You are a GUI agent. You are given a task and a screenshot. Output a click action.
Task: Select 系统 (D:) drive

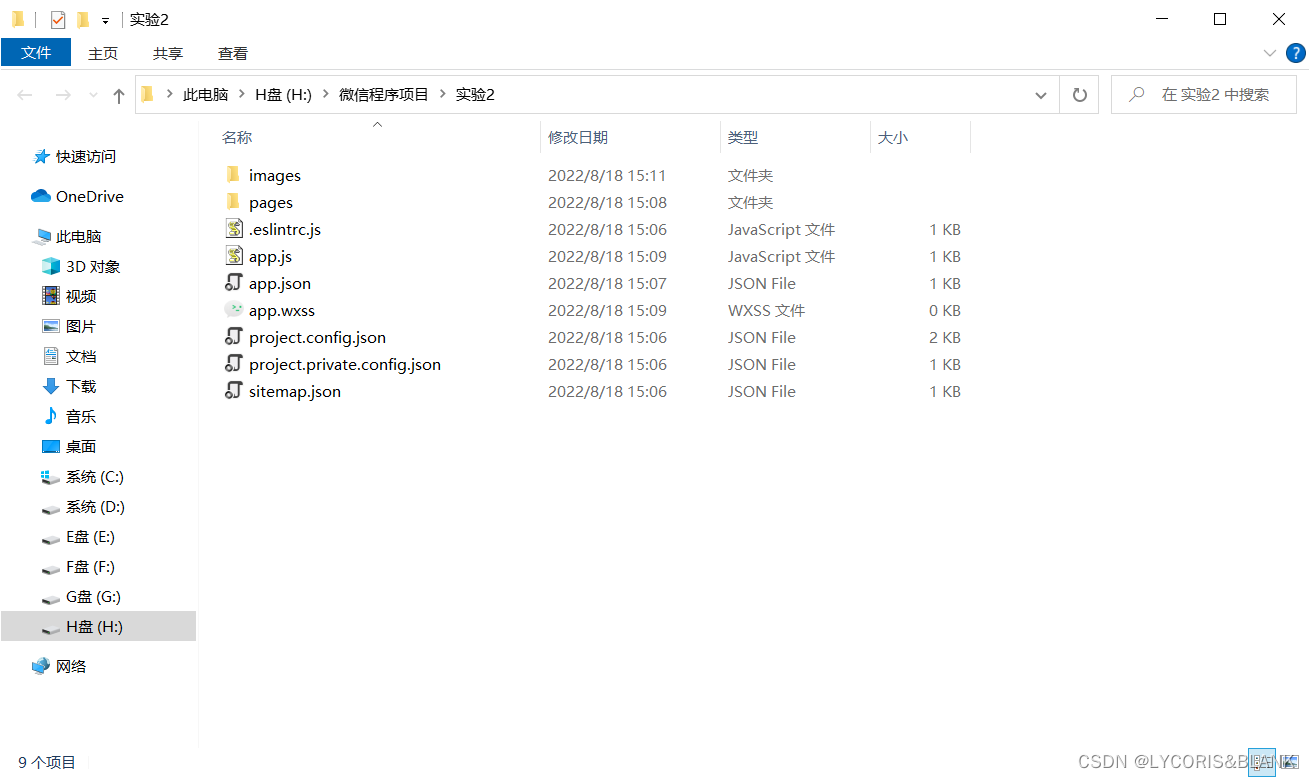[x=83, y=506]
